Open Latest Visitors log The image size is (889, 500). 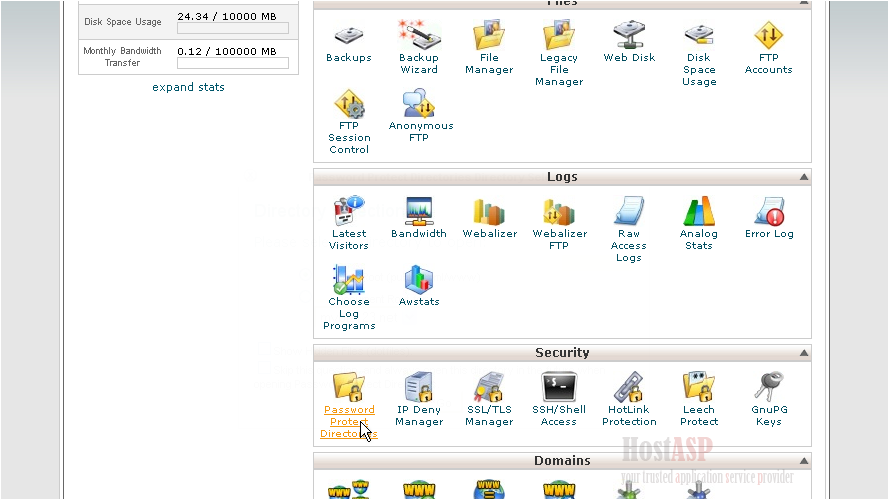[x=348, y=212]
